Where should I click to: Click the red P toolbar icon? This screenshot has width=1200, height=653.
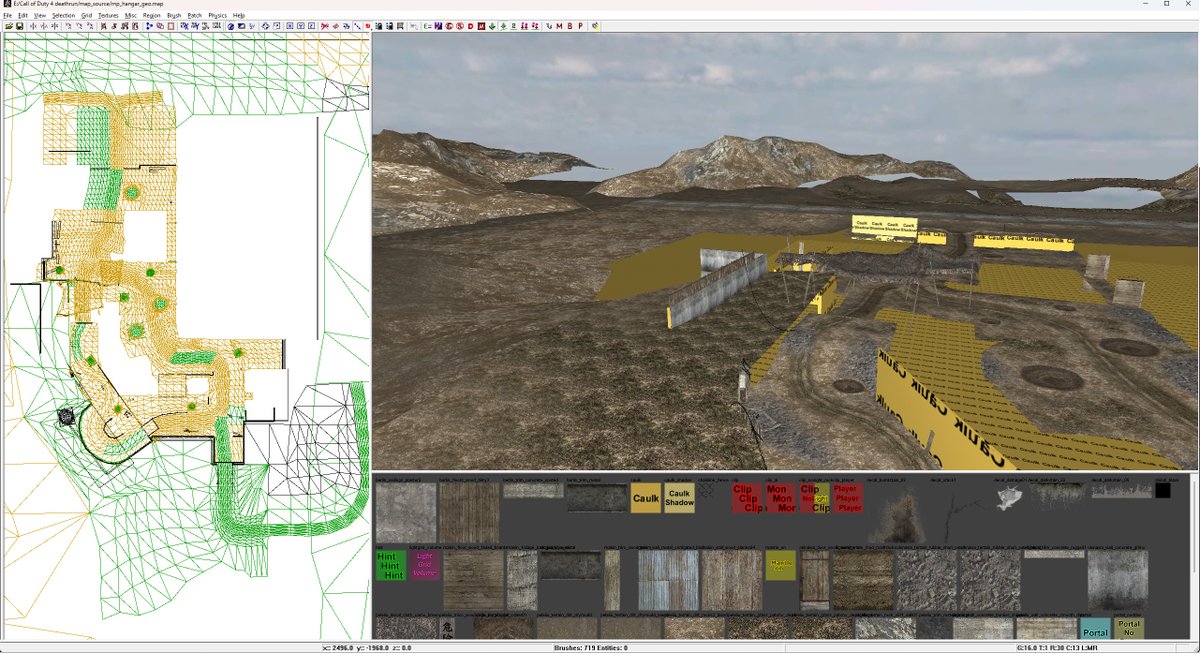point(580,26)
